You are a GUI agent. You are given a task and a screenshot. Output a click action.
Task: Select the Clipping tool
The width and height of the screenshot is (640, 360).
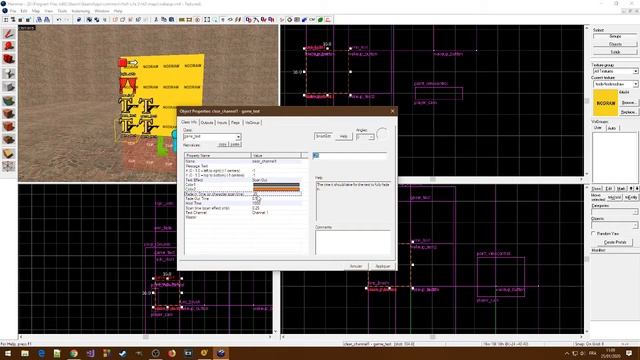[x=9, y=153]
